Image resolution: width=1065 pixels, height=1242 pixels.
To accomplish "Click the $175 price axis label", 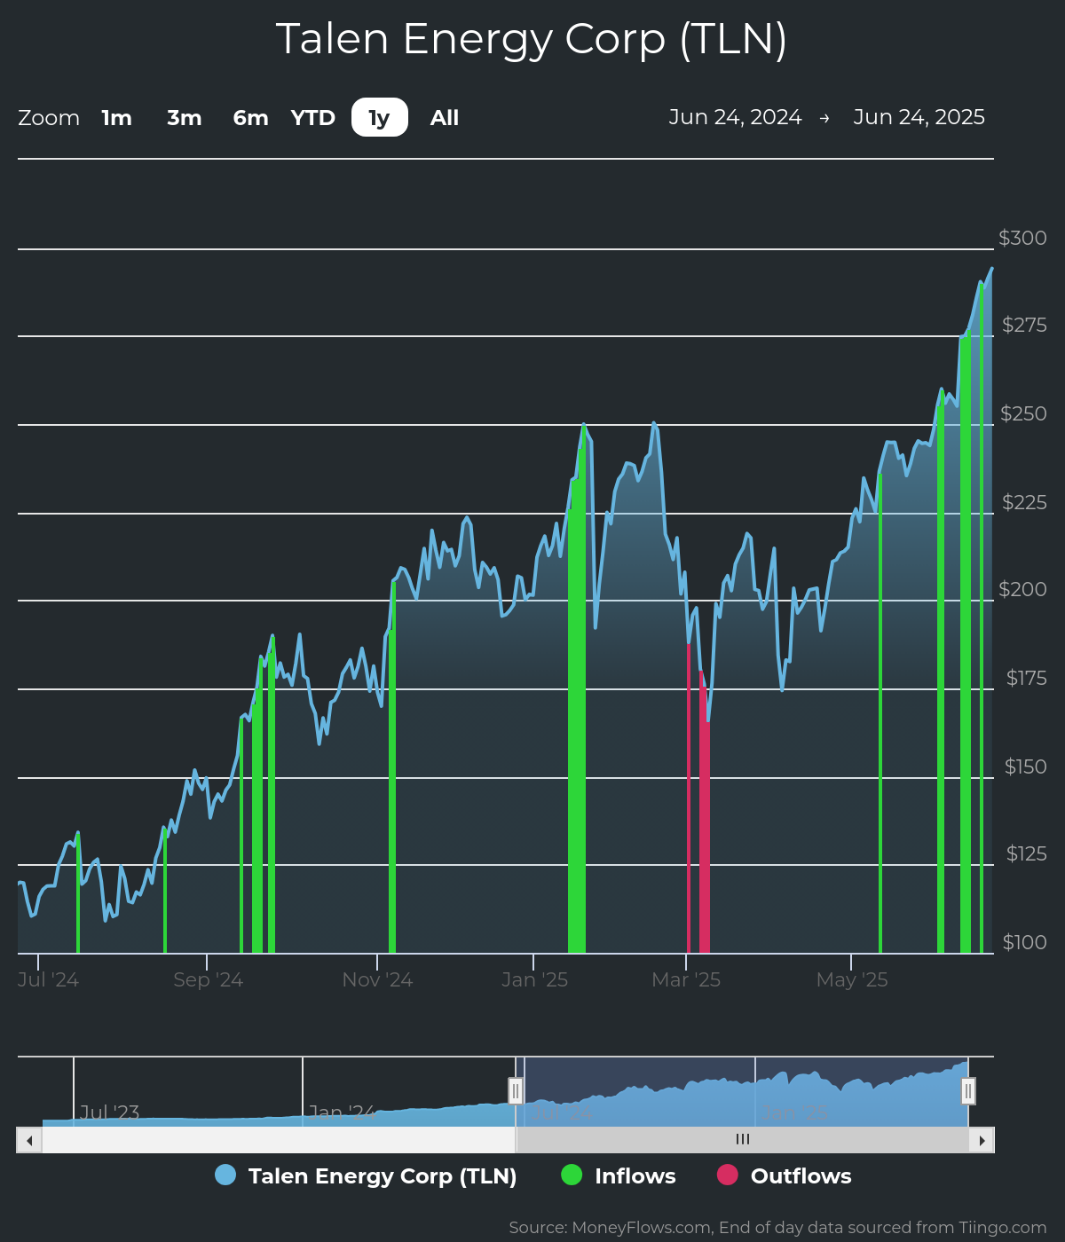I will click(x=1026, y=678).
